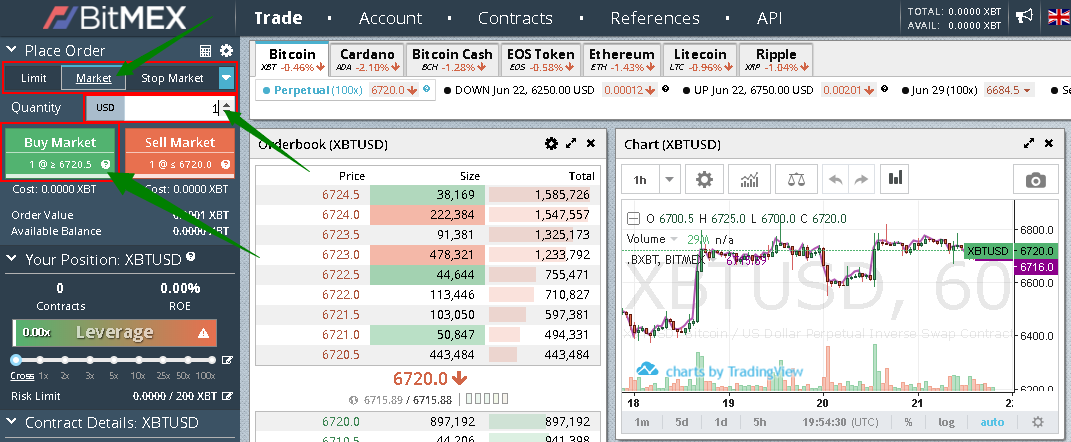Open Place Order settings gear
The height and width of the screenshot is (442, 1071).
click(x=226, y=51)
